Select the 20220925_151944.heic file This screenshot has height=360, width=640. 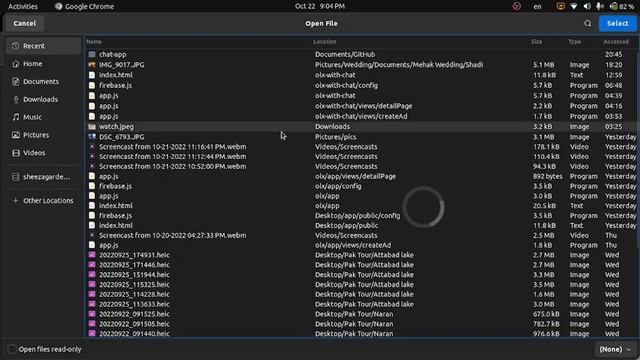[x=361, y=275]
